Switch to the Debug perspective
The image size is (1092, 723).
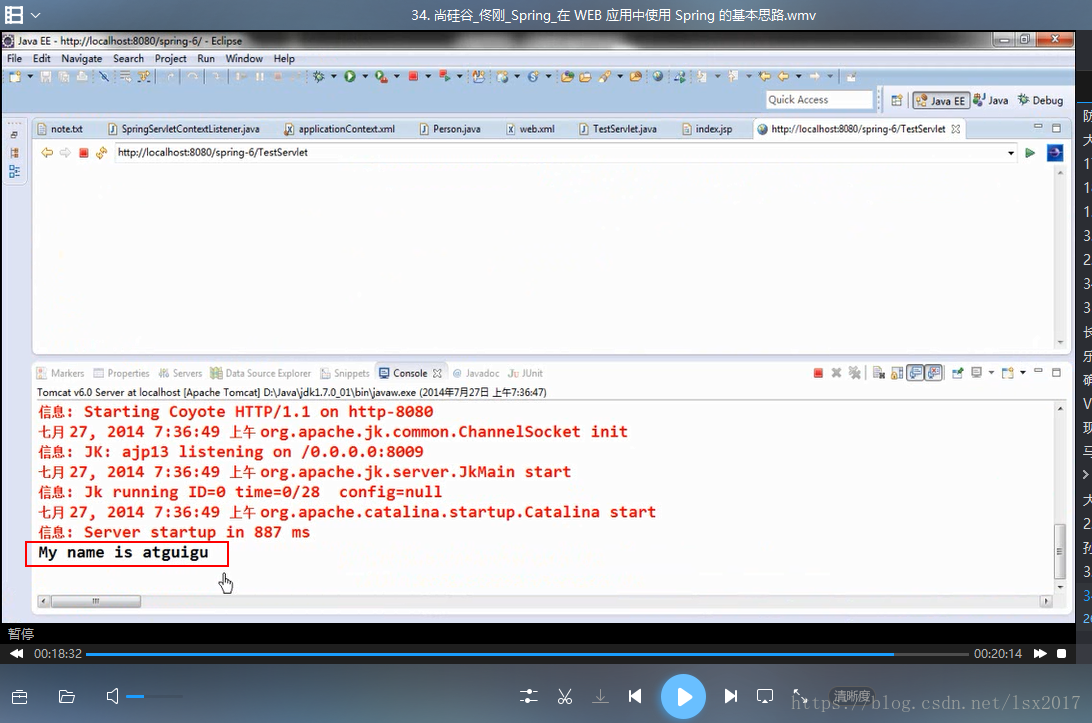click(x=1040, y=100)
